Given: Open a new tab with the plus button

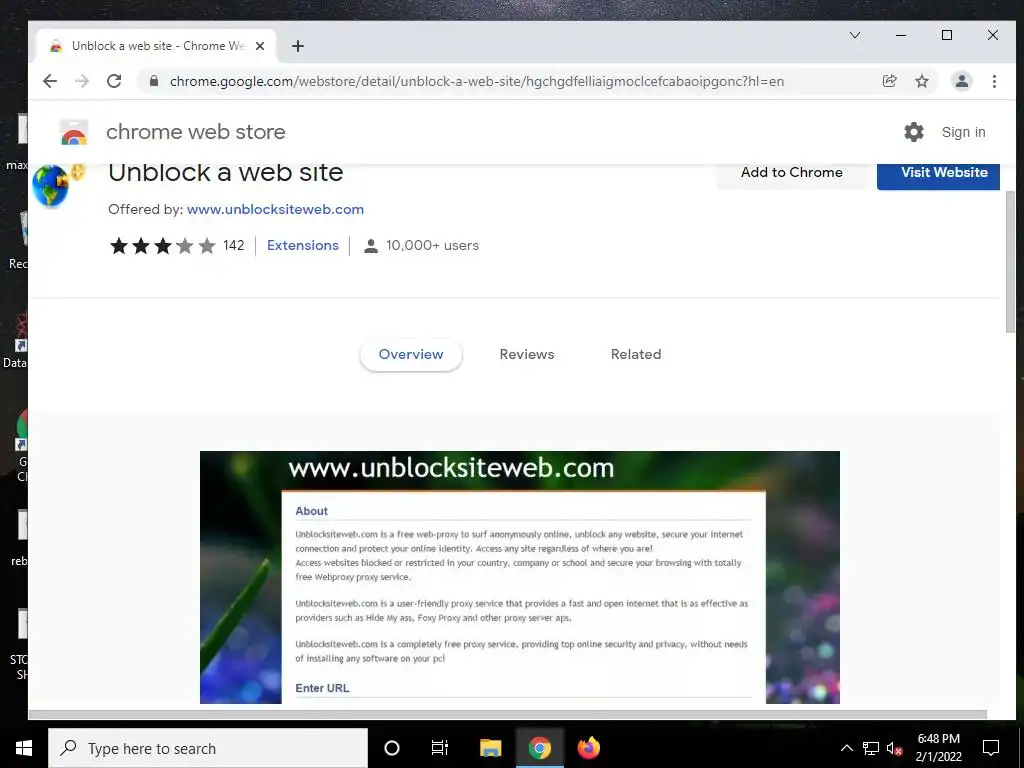Looking at the screenshot, I should pos(298,46).
